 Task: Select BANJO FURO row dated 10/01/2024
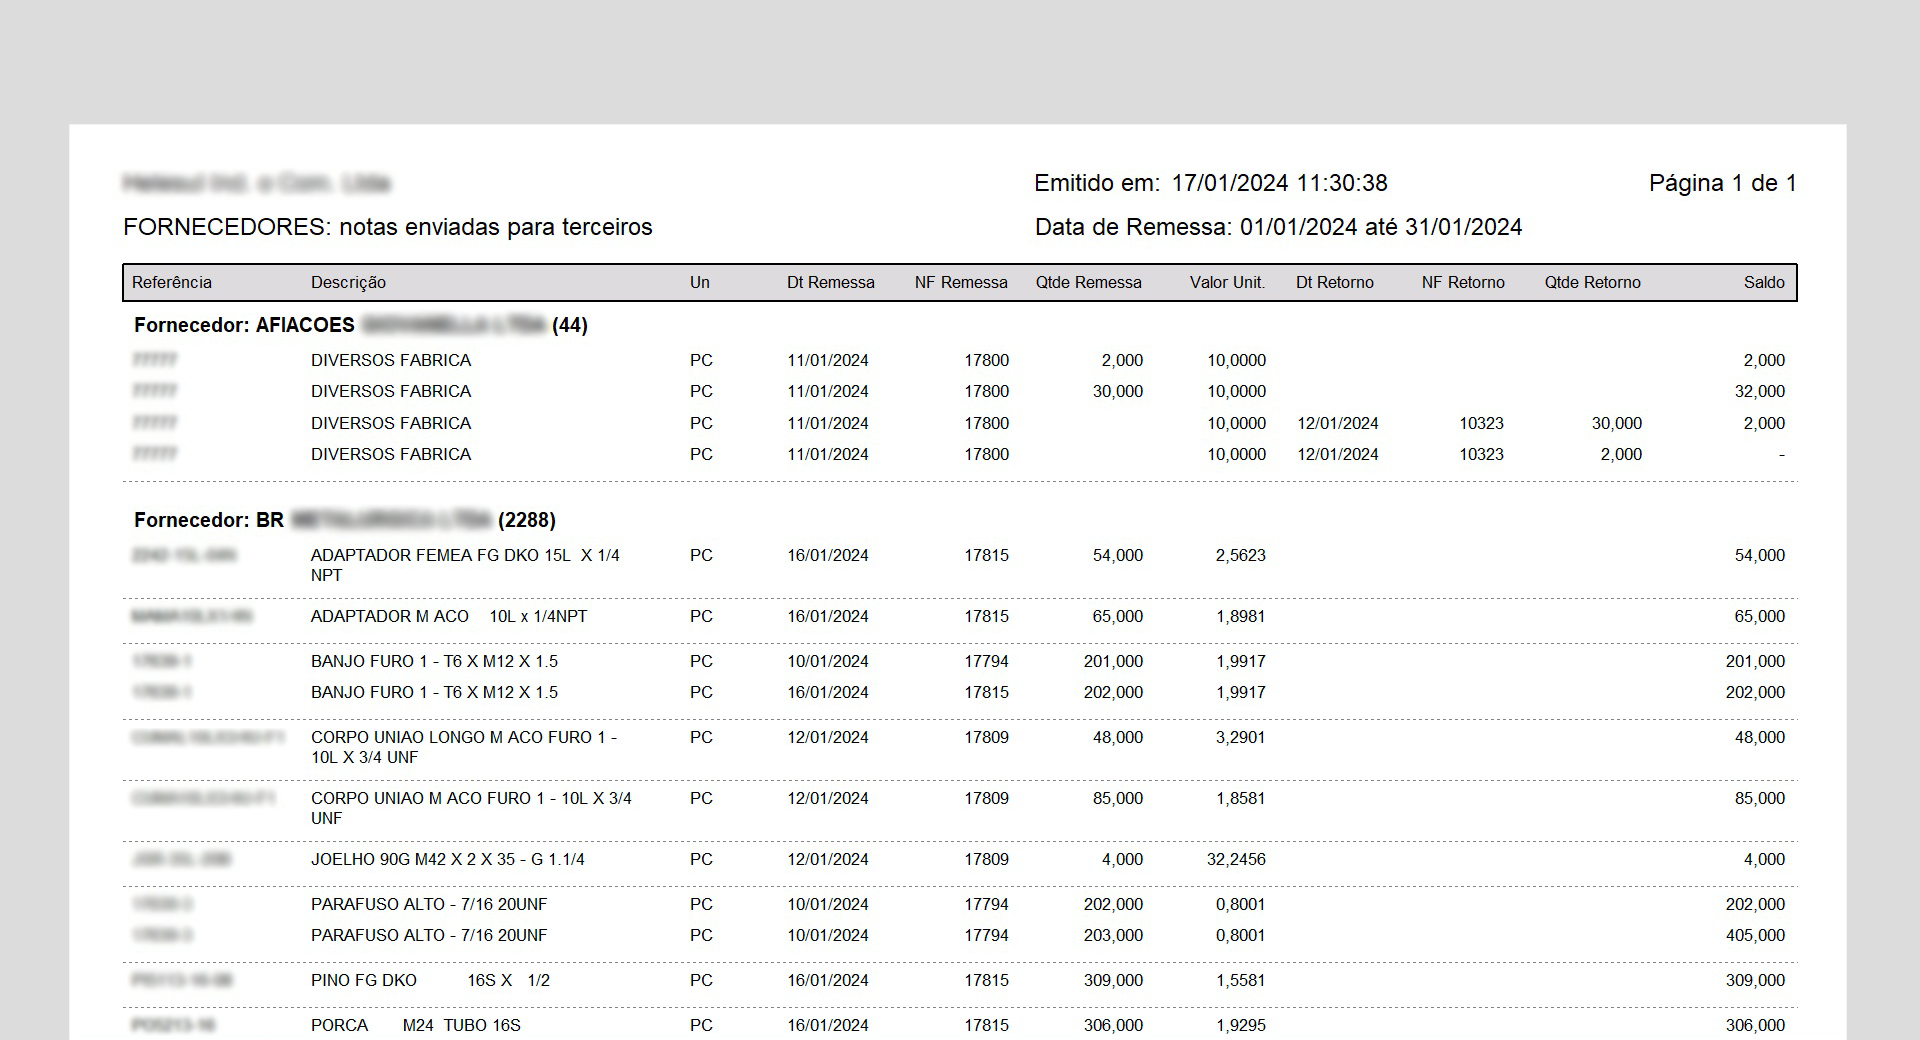pyautogui.click(x=959, y=661)
